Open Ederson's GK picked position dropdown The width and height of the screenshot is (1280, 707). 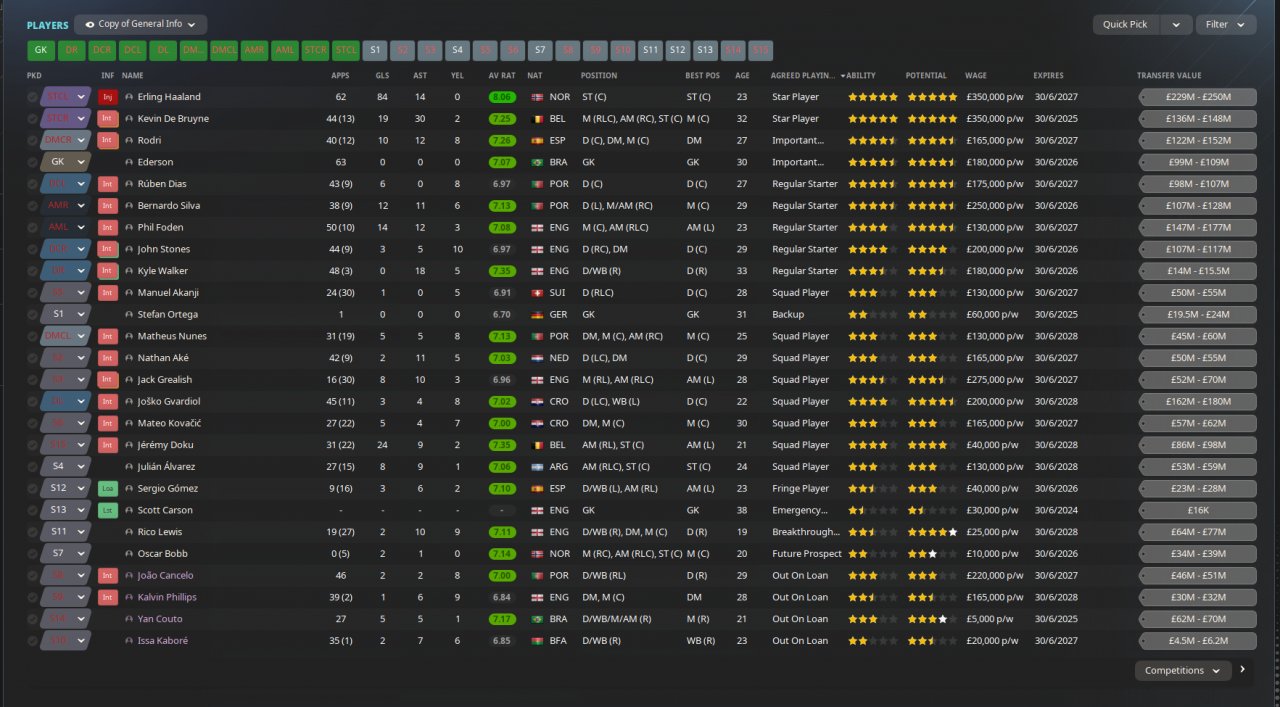pyautogui.click(x=66, y=162)
